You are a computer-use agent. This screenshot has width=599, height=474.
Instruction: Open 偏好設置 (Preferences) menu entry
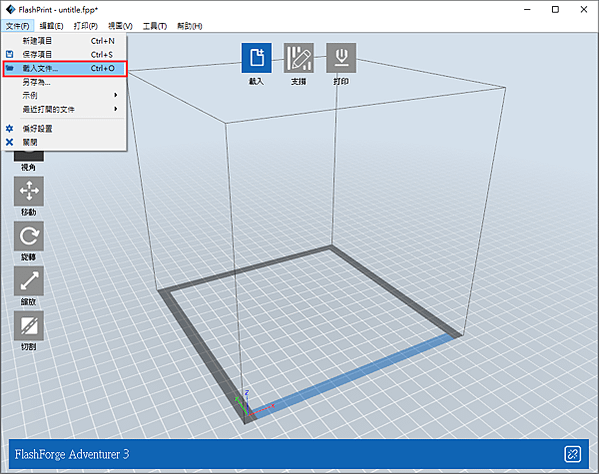65,129
